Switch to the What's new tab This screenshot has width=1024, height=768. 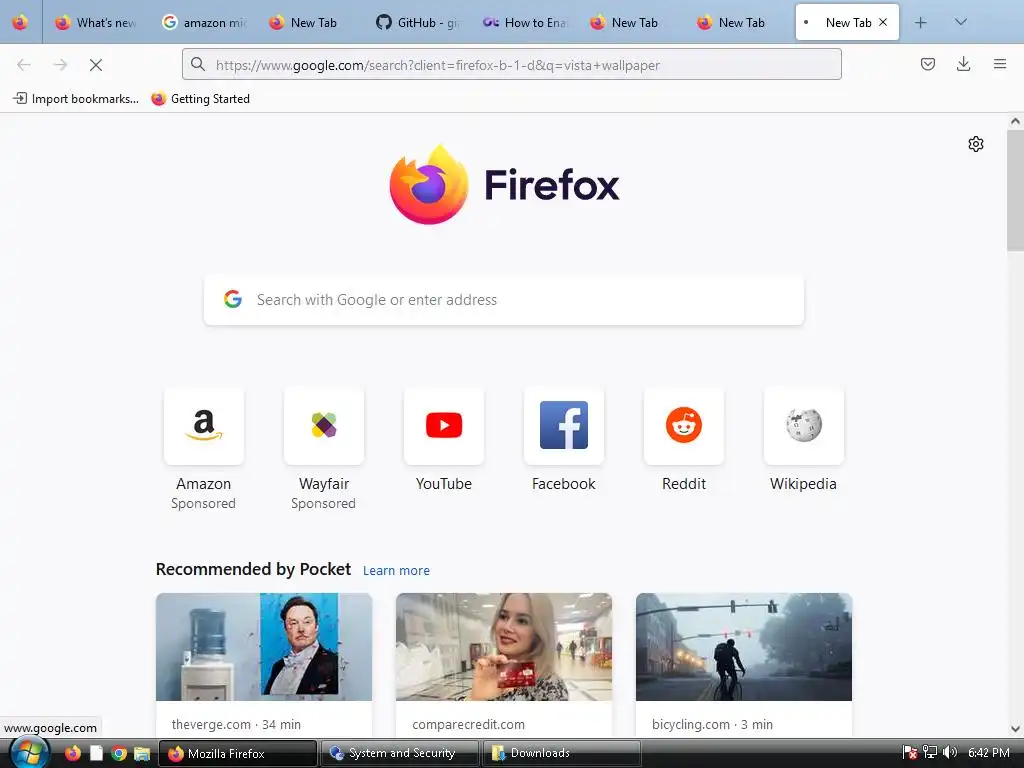tap(96, 22)
